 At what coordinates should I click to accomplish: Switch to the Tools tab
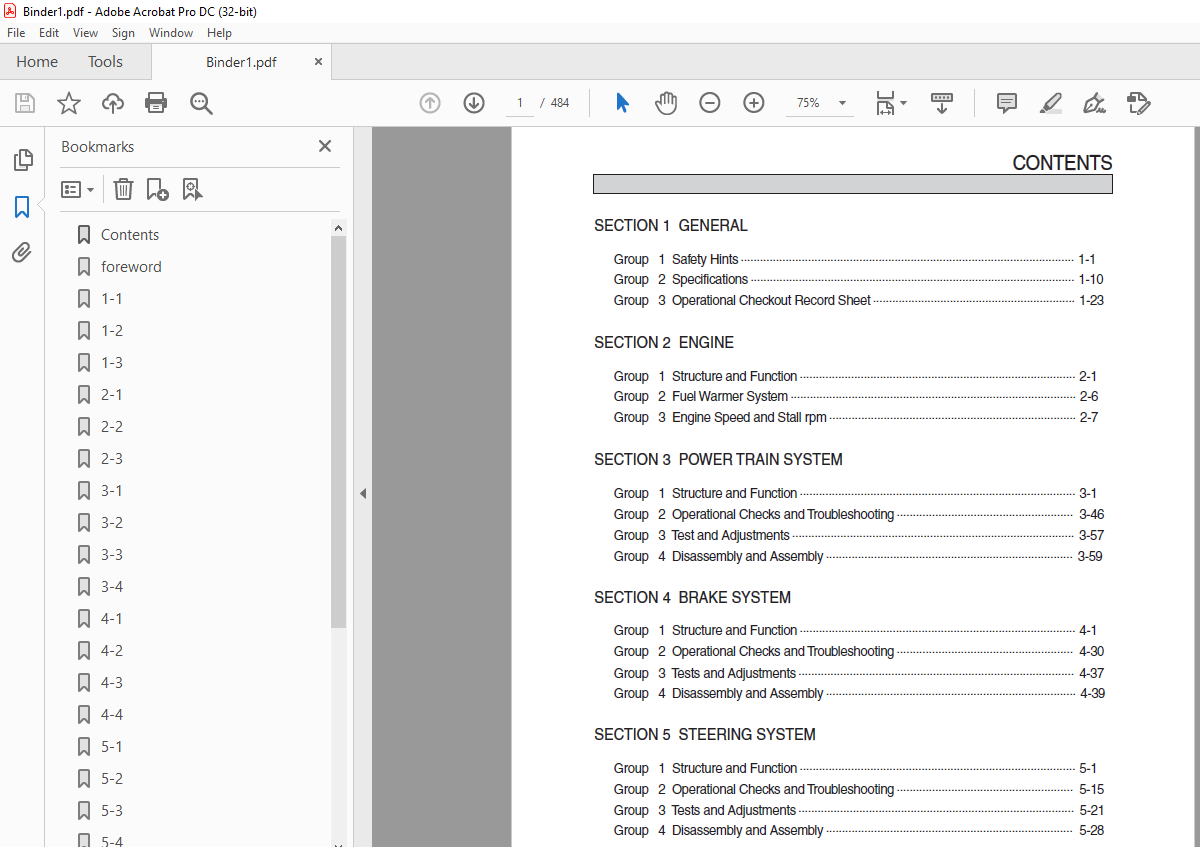click(105, 62)
